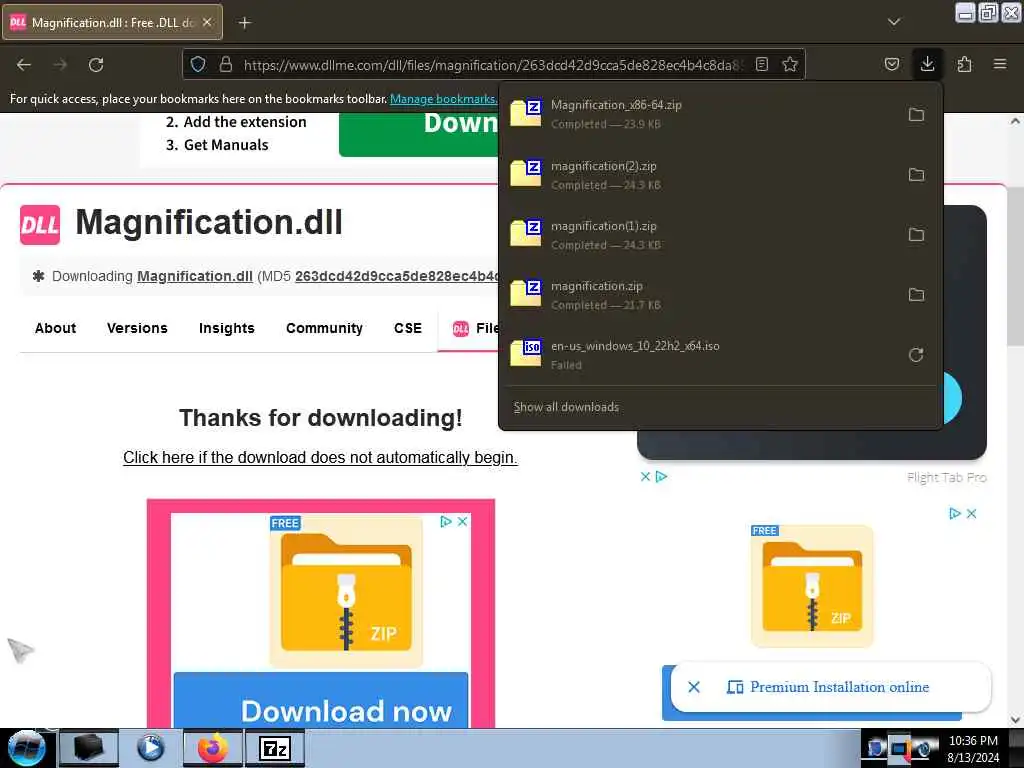Dismiss Premium Installation online popup
Viewport: 1024px width, 768px height.
[694, 687]
